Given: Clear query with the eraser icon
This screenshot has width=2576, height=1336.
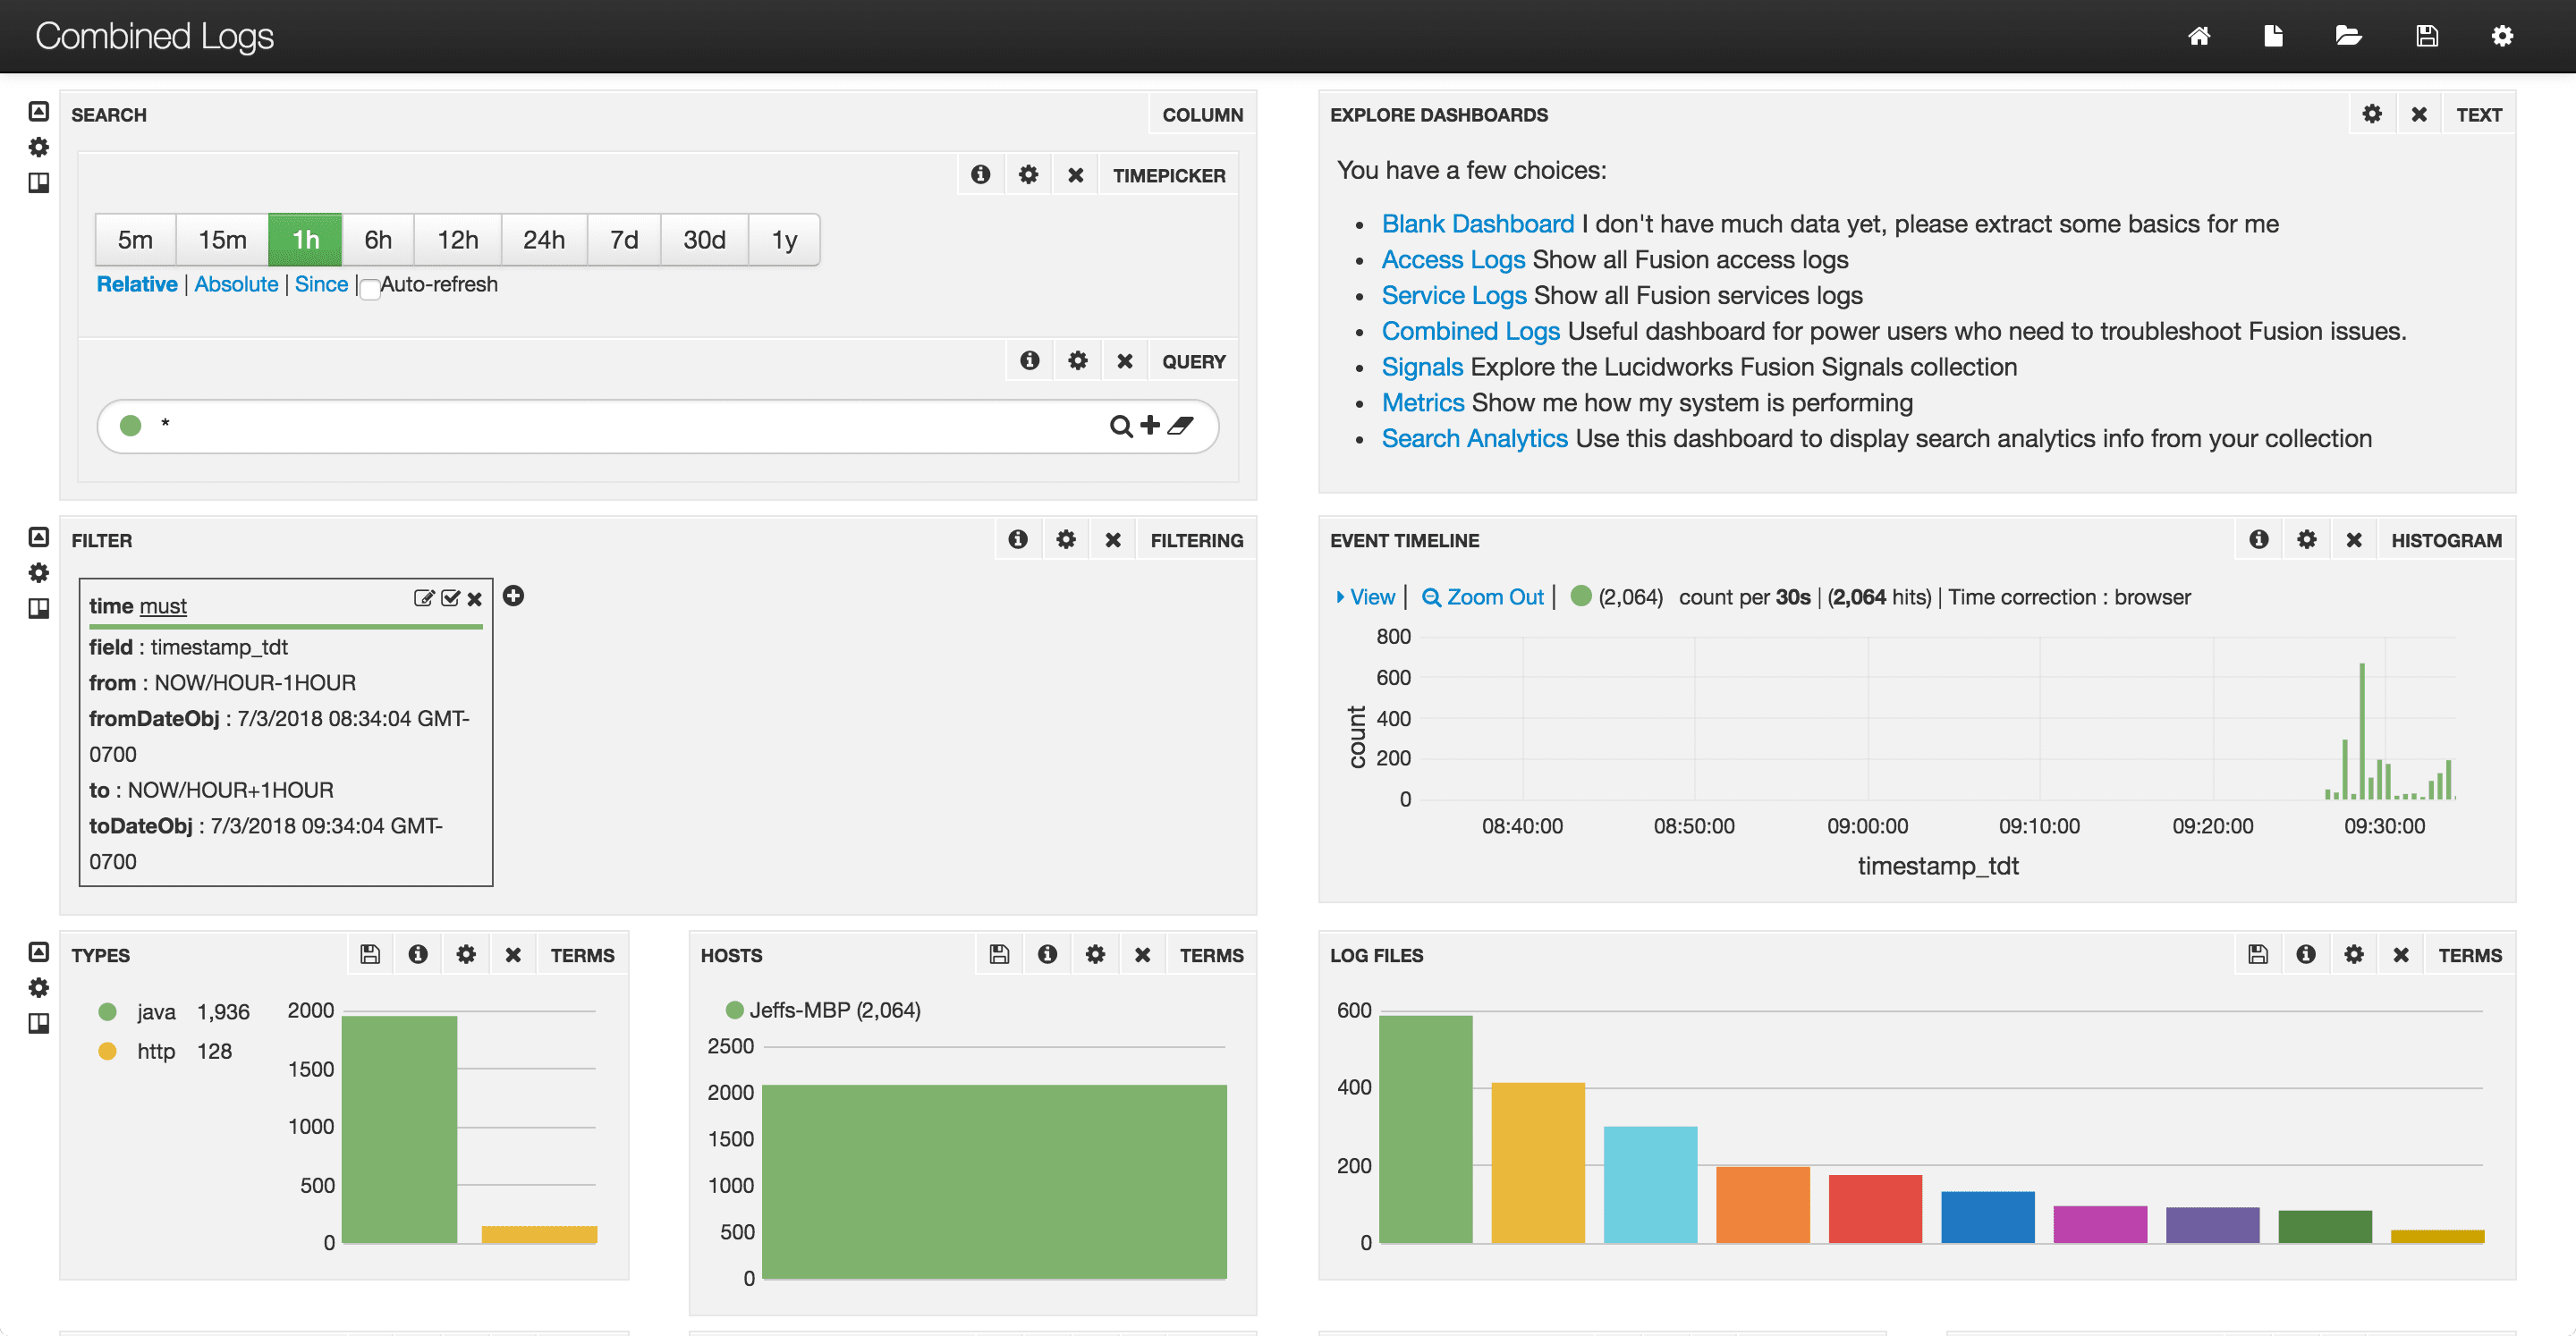Looking at the screenshot, I should coord(1181,425).
